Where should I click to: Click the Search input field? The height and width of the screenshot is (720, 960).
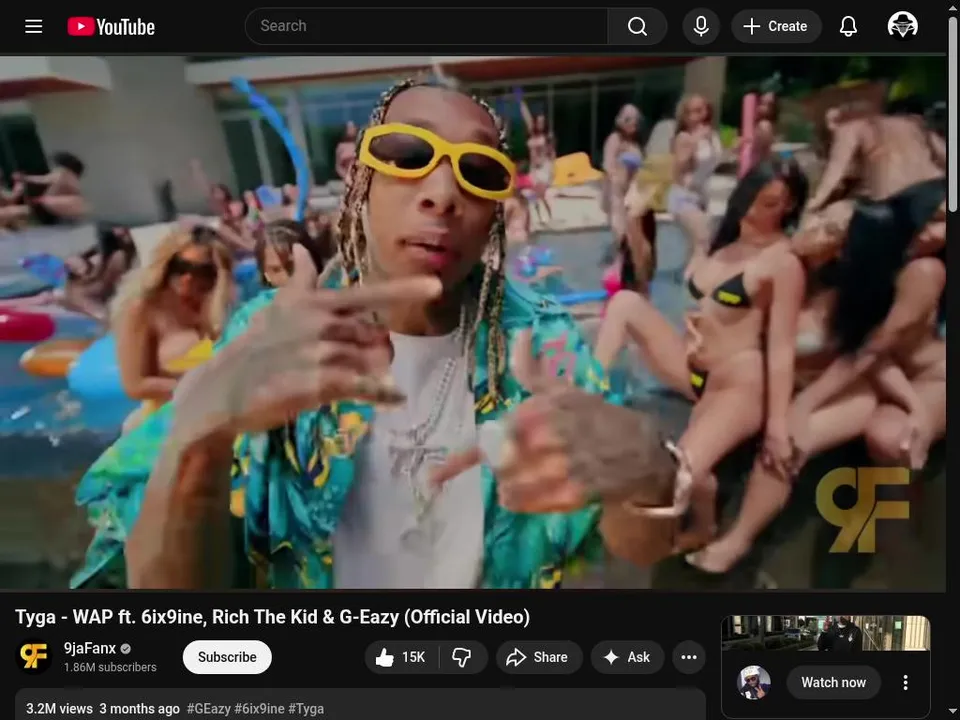tap(426, 26)
